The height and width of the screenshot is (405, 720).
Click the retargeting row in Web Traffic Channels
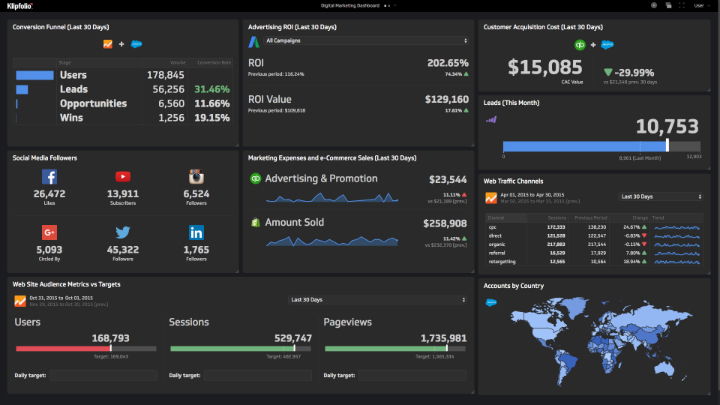click(594, 262)
